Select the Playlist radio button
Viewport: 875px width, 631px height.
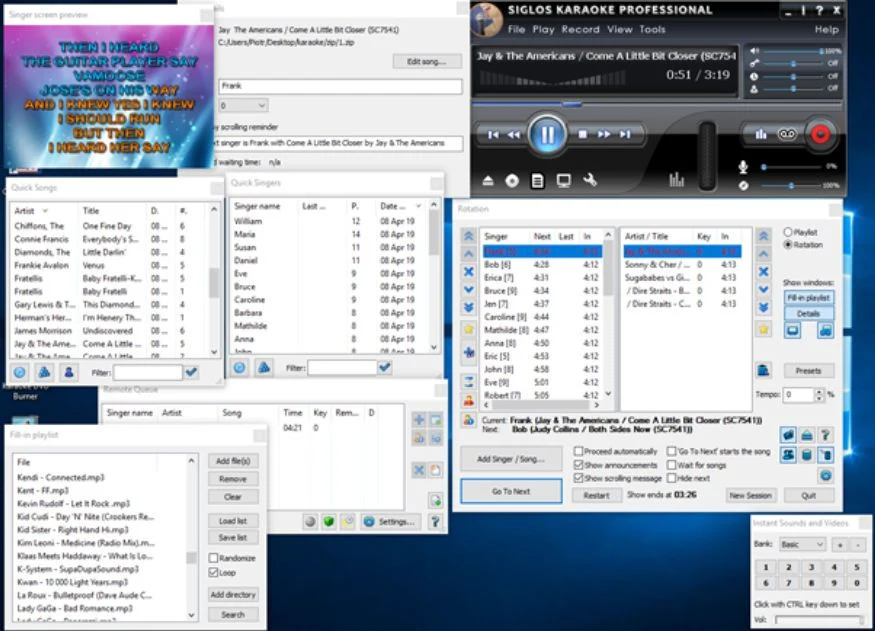coord(788,232)
